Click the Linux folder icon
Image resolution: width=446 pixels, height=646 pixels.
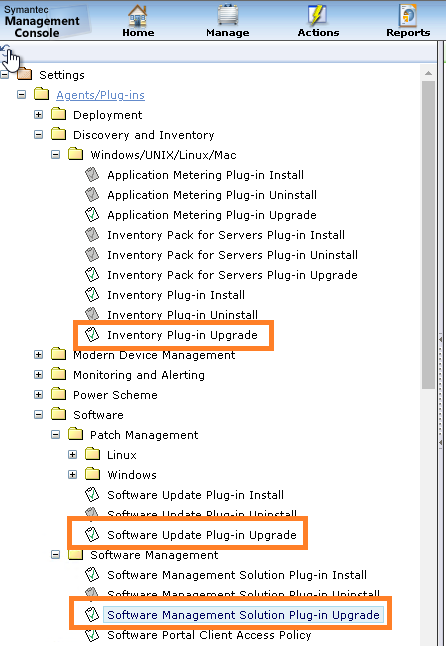[x=92, y=454]
